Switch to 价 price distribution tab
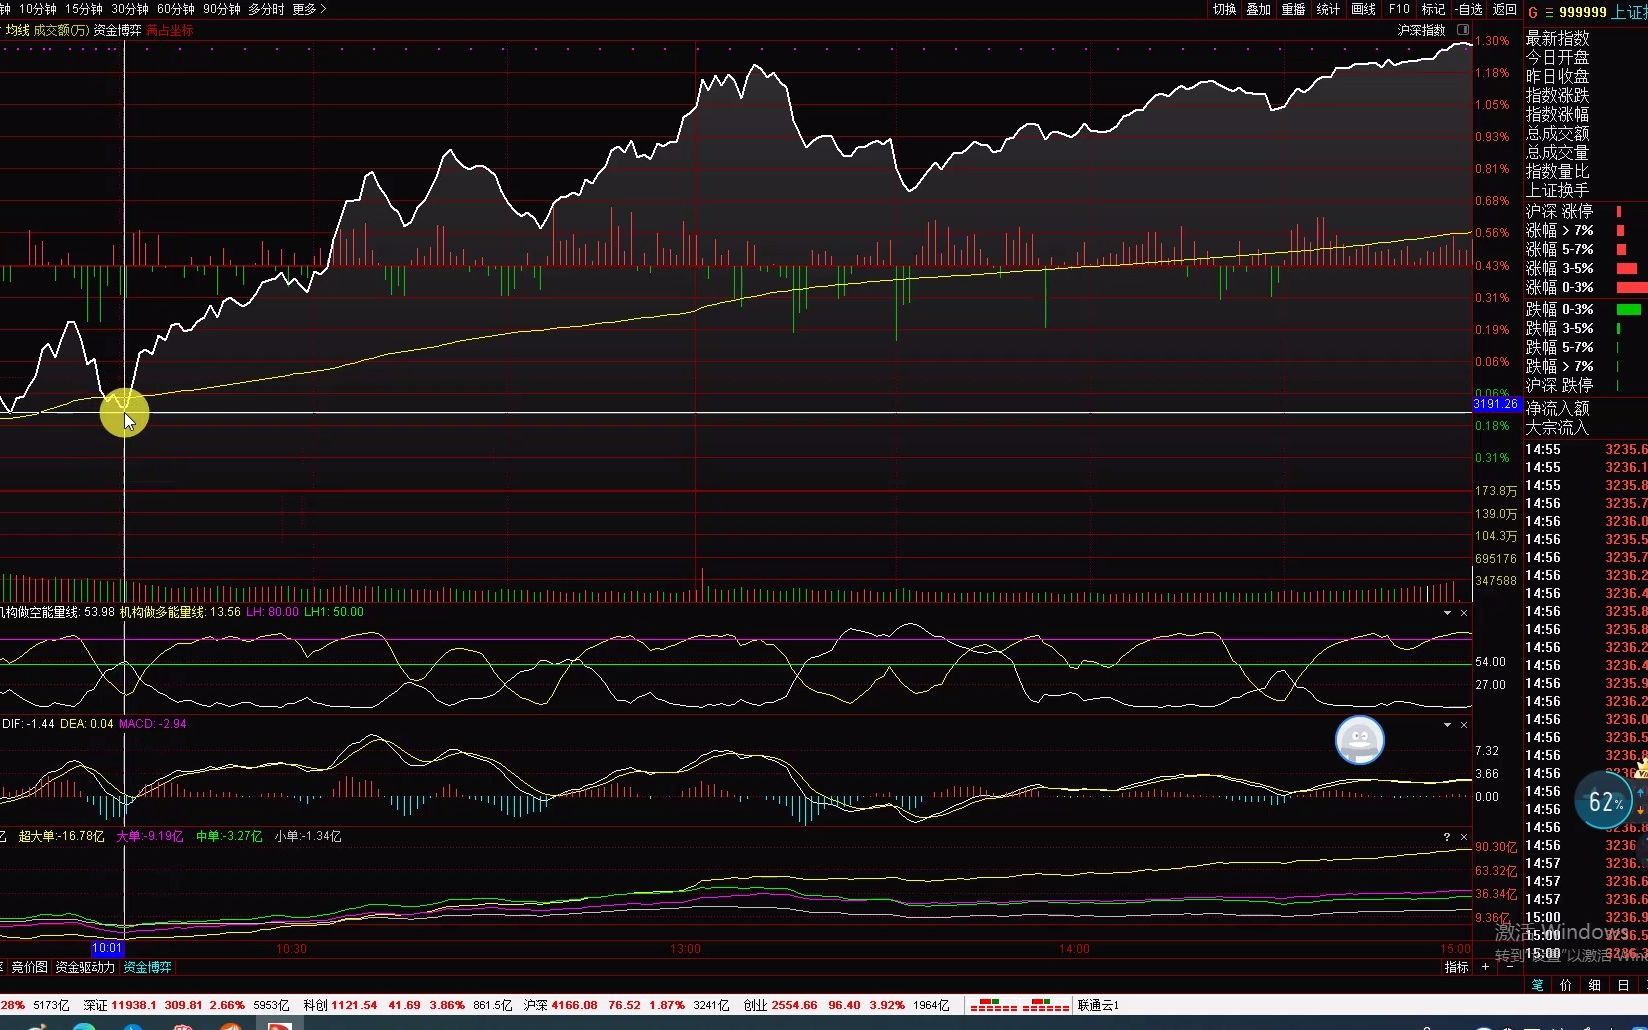This screenshot has width=1648, height=1030. (x=1566, y=985)
